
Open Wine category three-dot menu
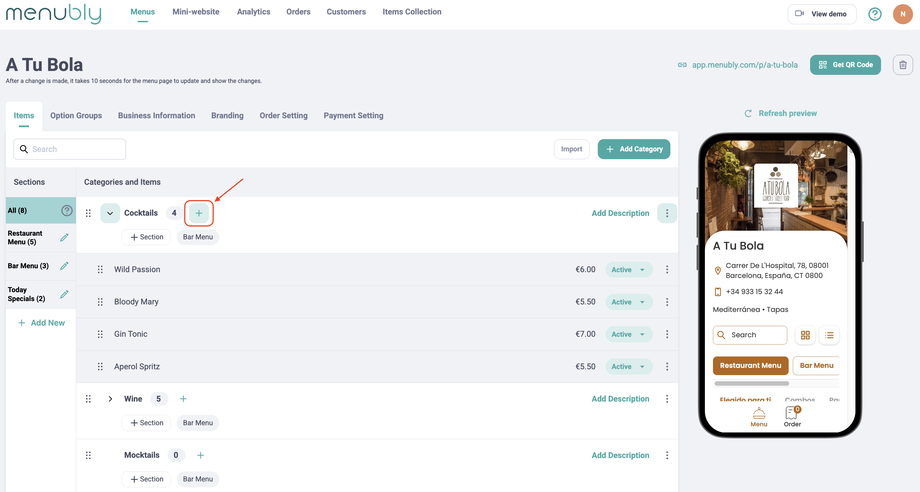click(667, 399)
